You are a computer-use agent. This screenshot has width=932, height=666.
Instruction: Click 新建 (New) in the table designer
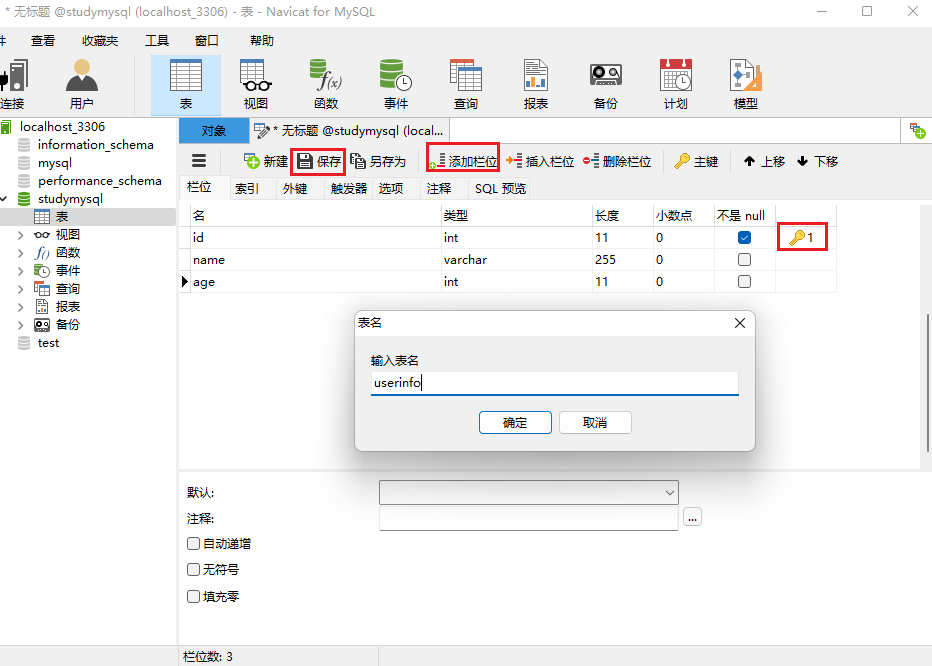click(266, 161)
